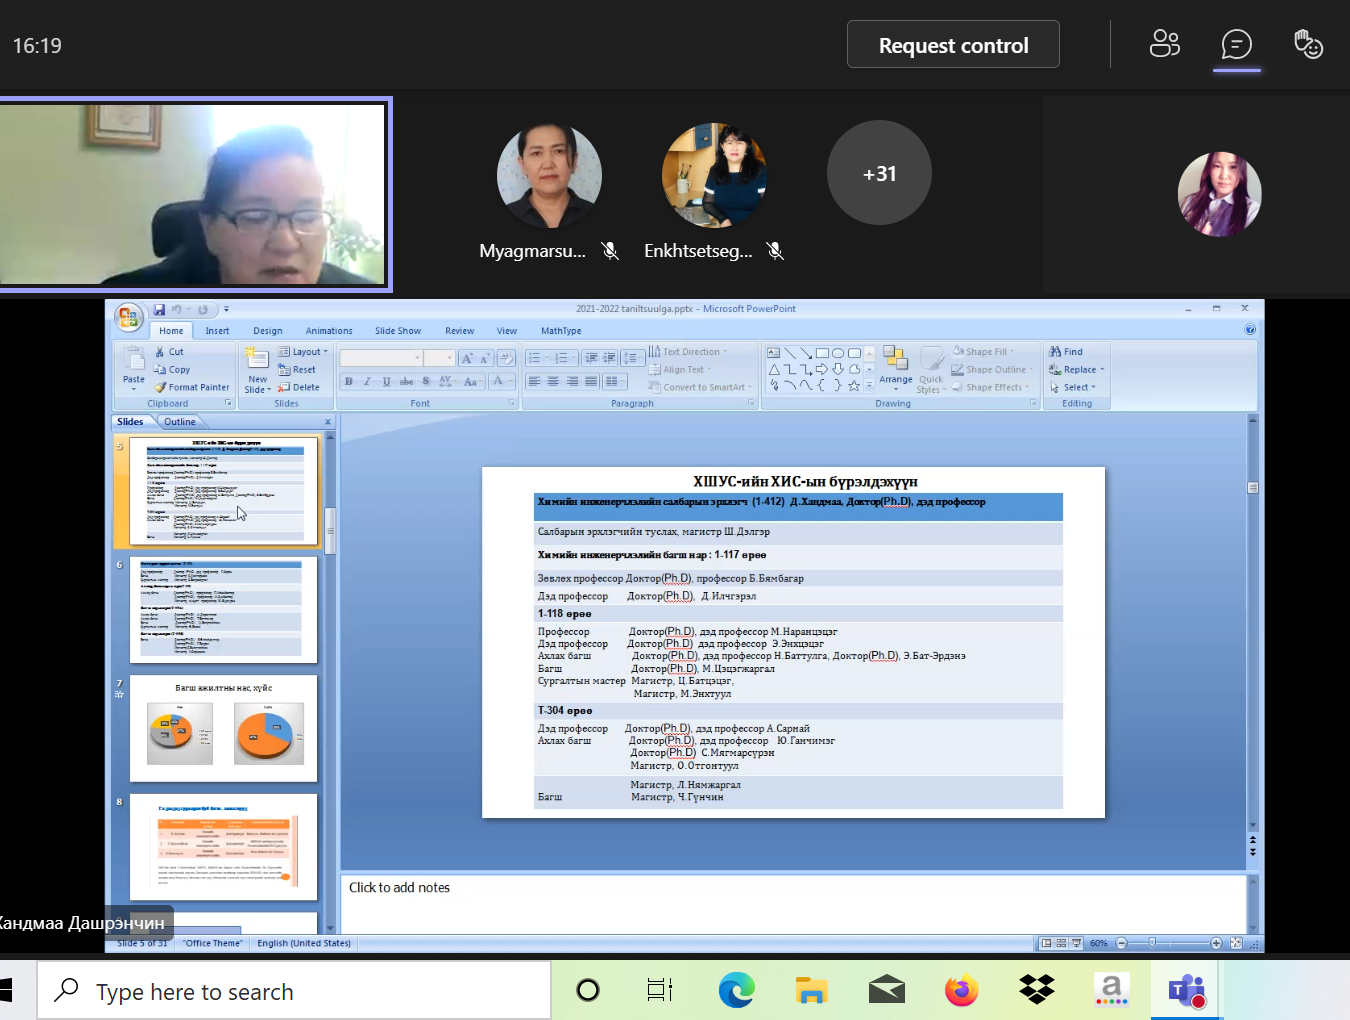The width and height of the screenshot is (1350, 1020).
Task: Open the Teams meeting chat
Action: click(x=1237, y=44)
